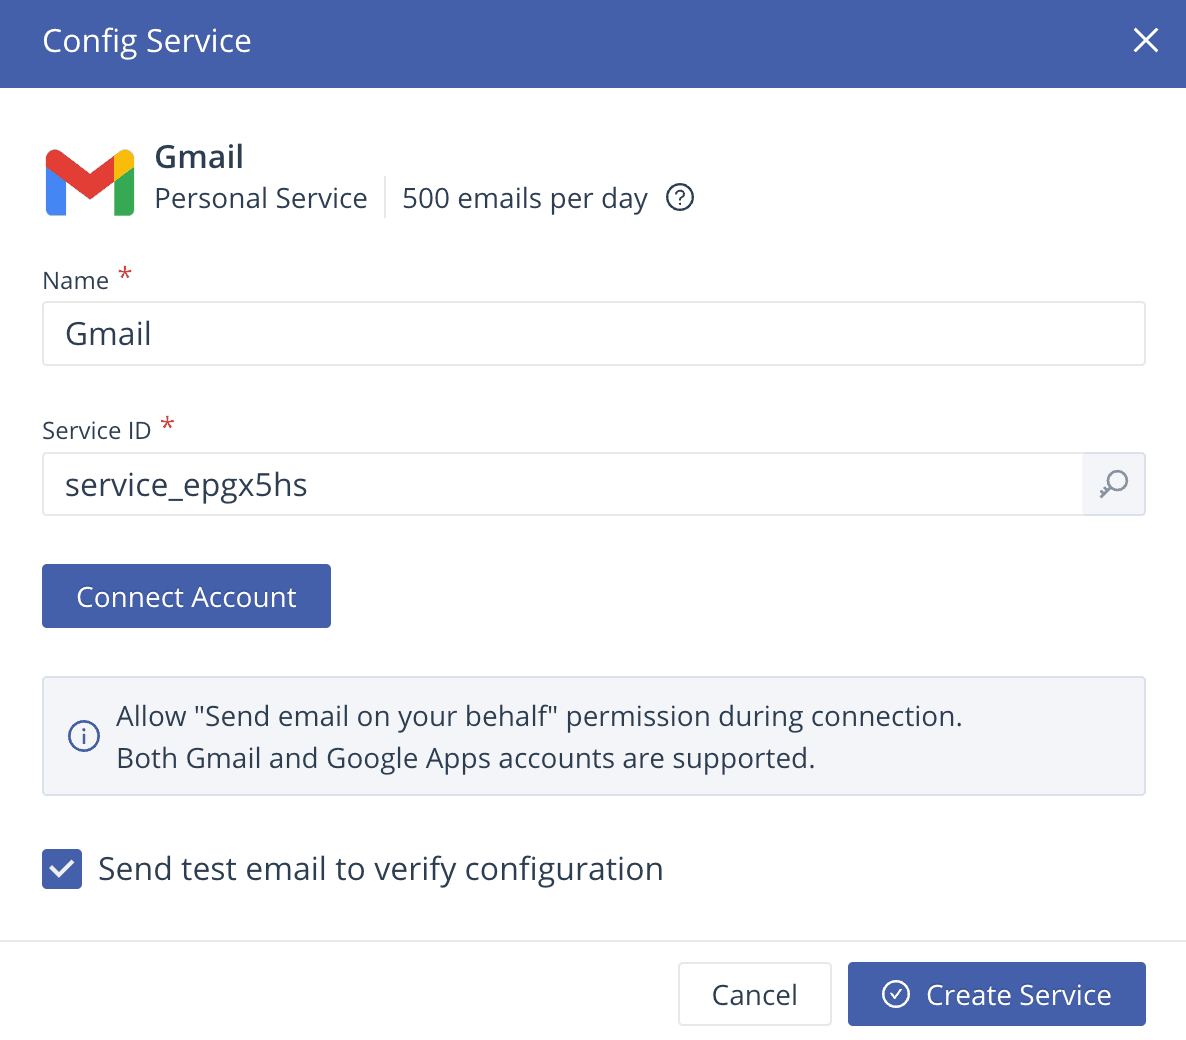The width and height of the screenshot is (1186, 1040).
Task: Uncheck "Send test email to verify configuration"
Action: tap(61, 869)
